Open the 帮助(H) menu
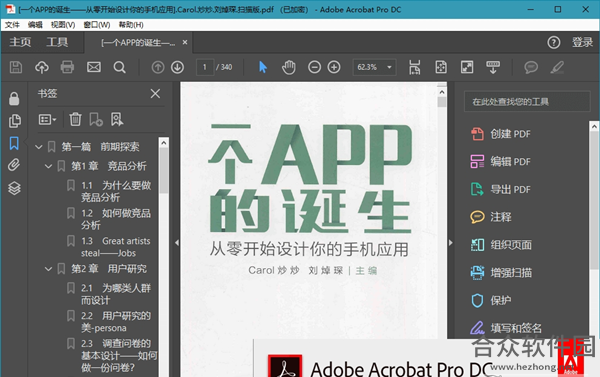 click(x=131, y=25)
